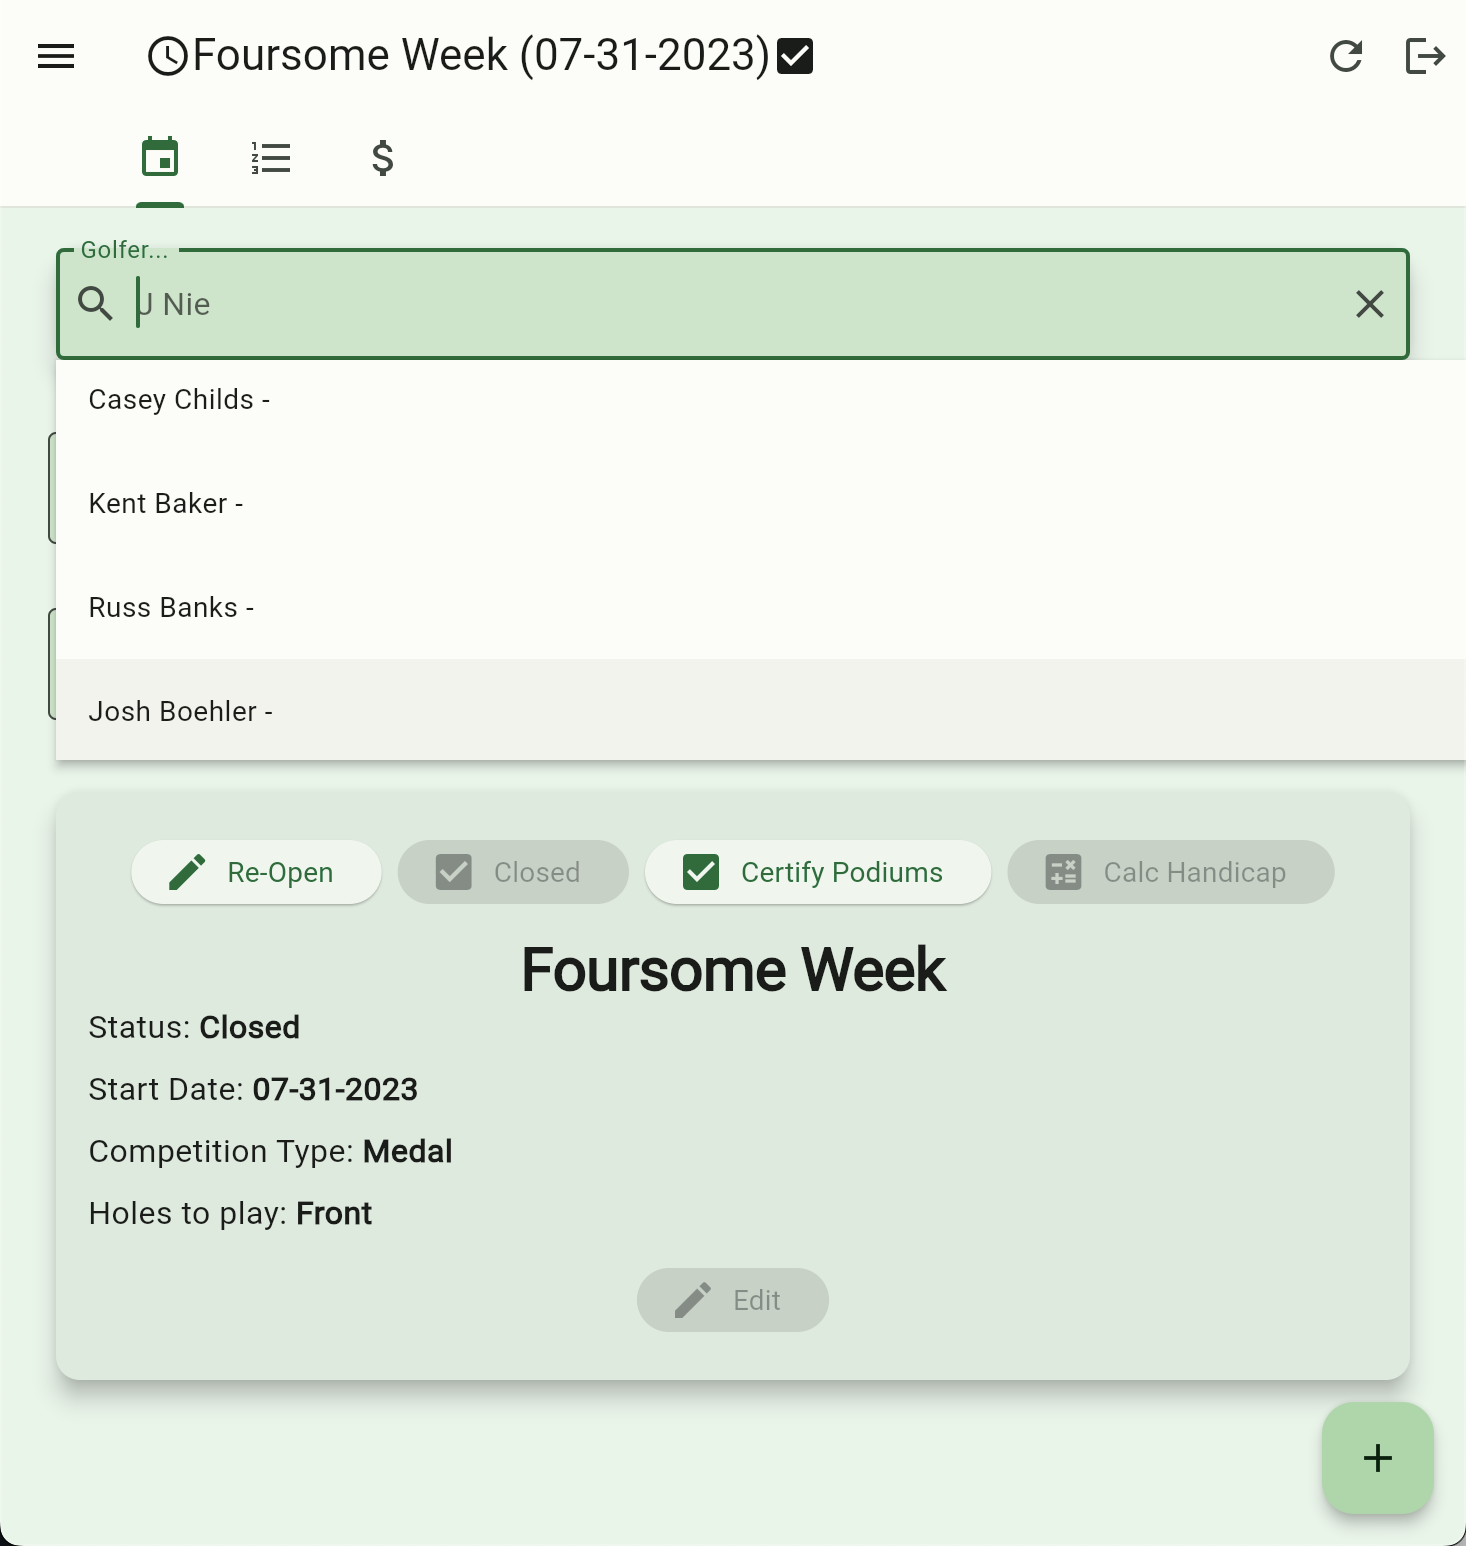1466x1546 pixels.
Task: Pick Russ Banks from suggestions
Action: [172, 608]
